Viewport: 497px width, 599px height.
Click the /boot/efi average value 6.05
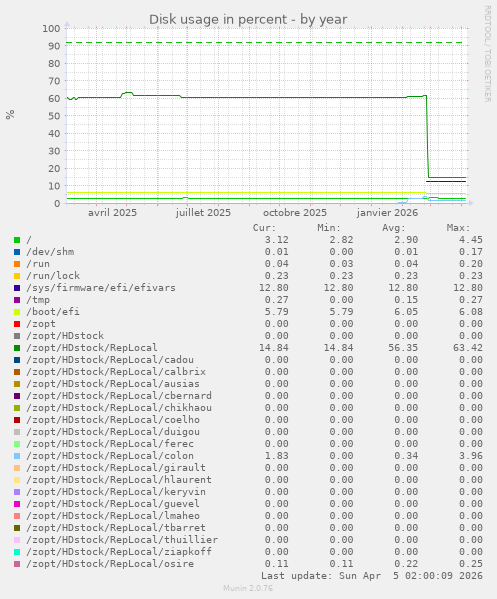click(406, 312)
